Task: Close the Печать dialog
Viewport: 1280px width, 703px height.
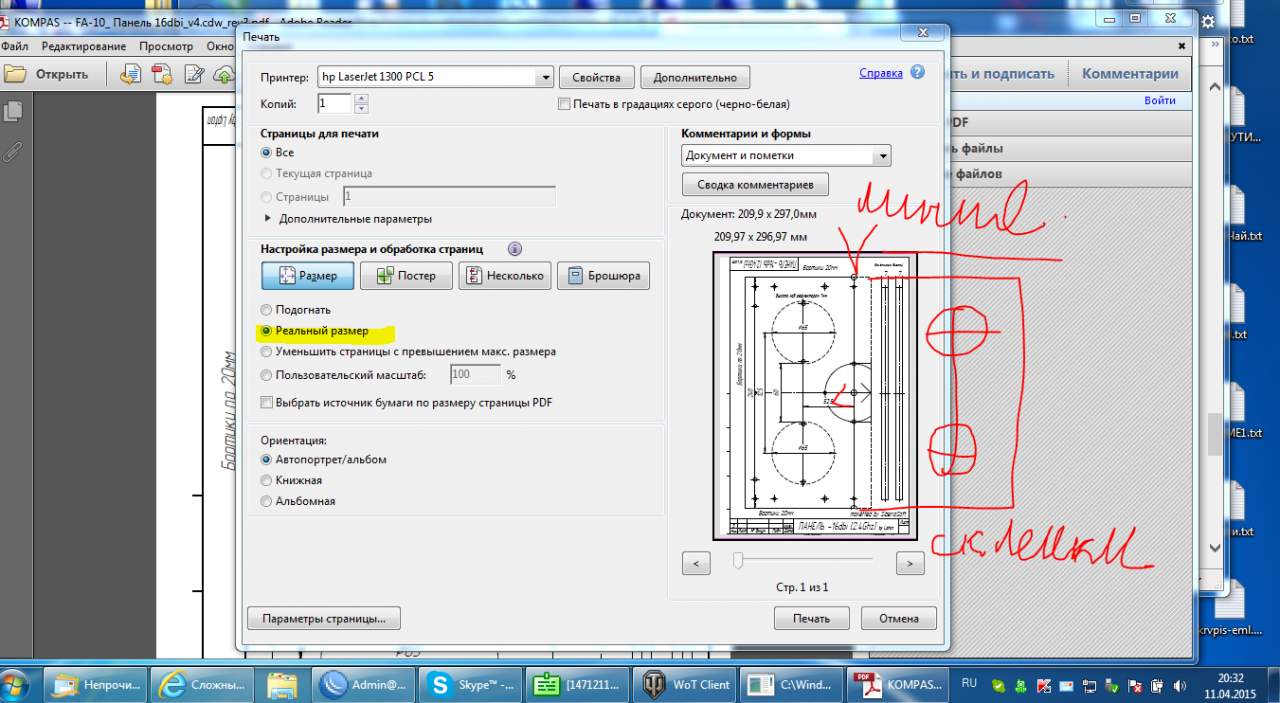Action: pyautogui.click(x=921, y=32)
